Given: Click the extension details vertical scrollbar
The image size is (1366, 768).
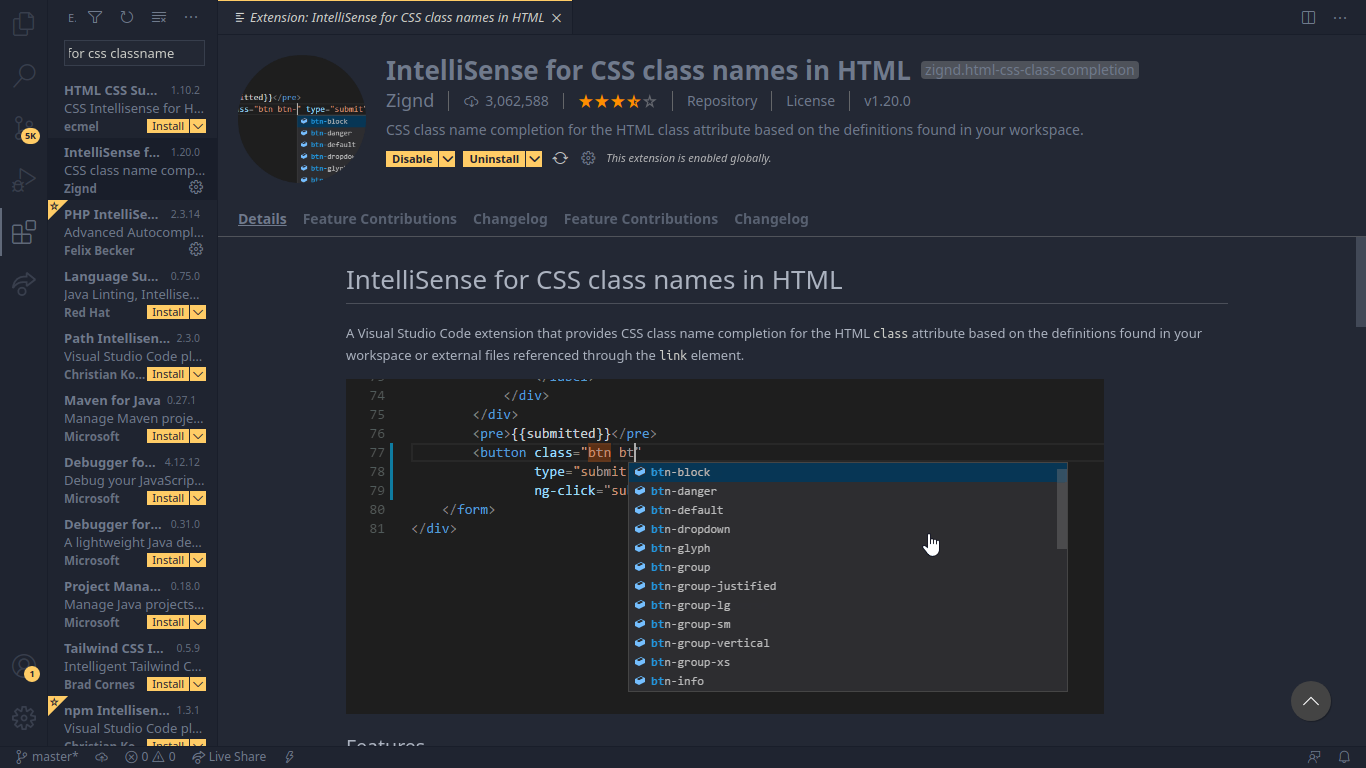Looking at the screenshot, I should pos(1360,282).
